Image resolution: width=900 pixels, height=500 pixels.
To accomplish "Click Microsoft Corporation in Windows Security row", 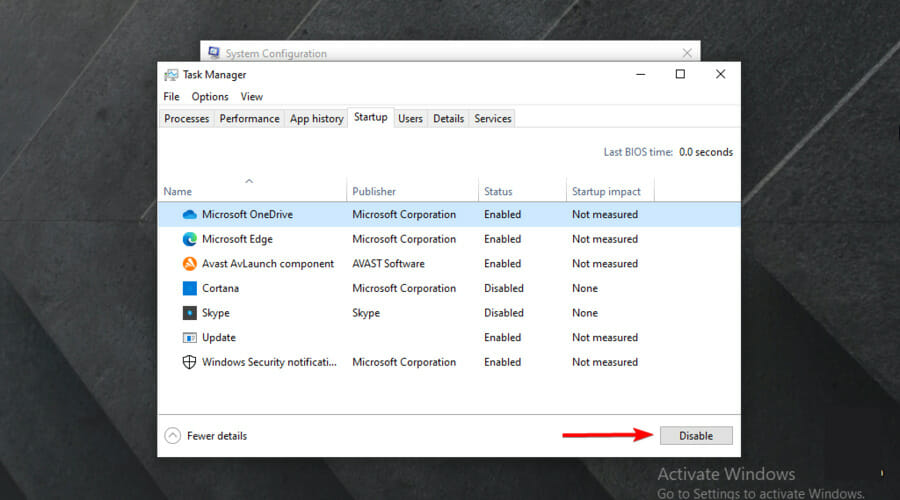I will tap(404, 362).
